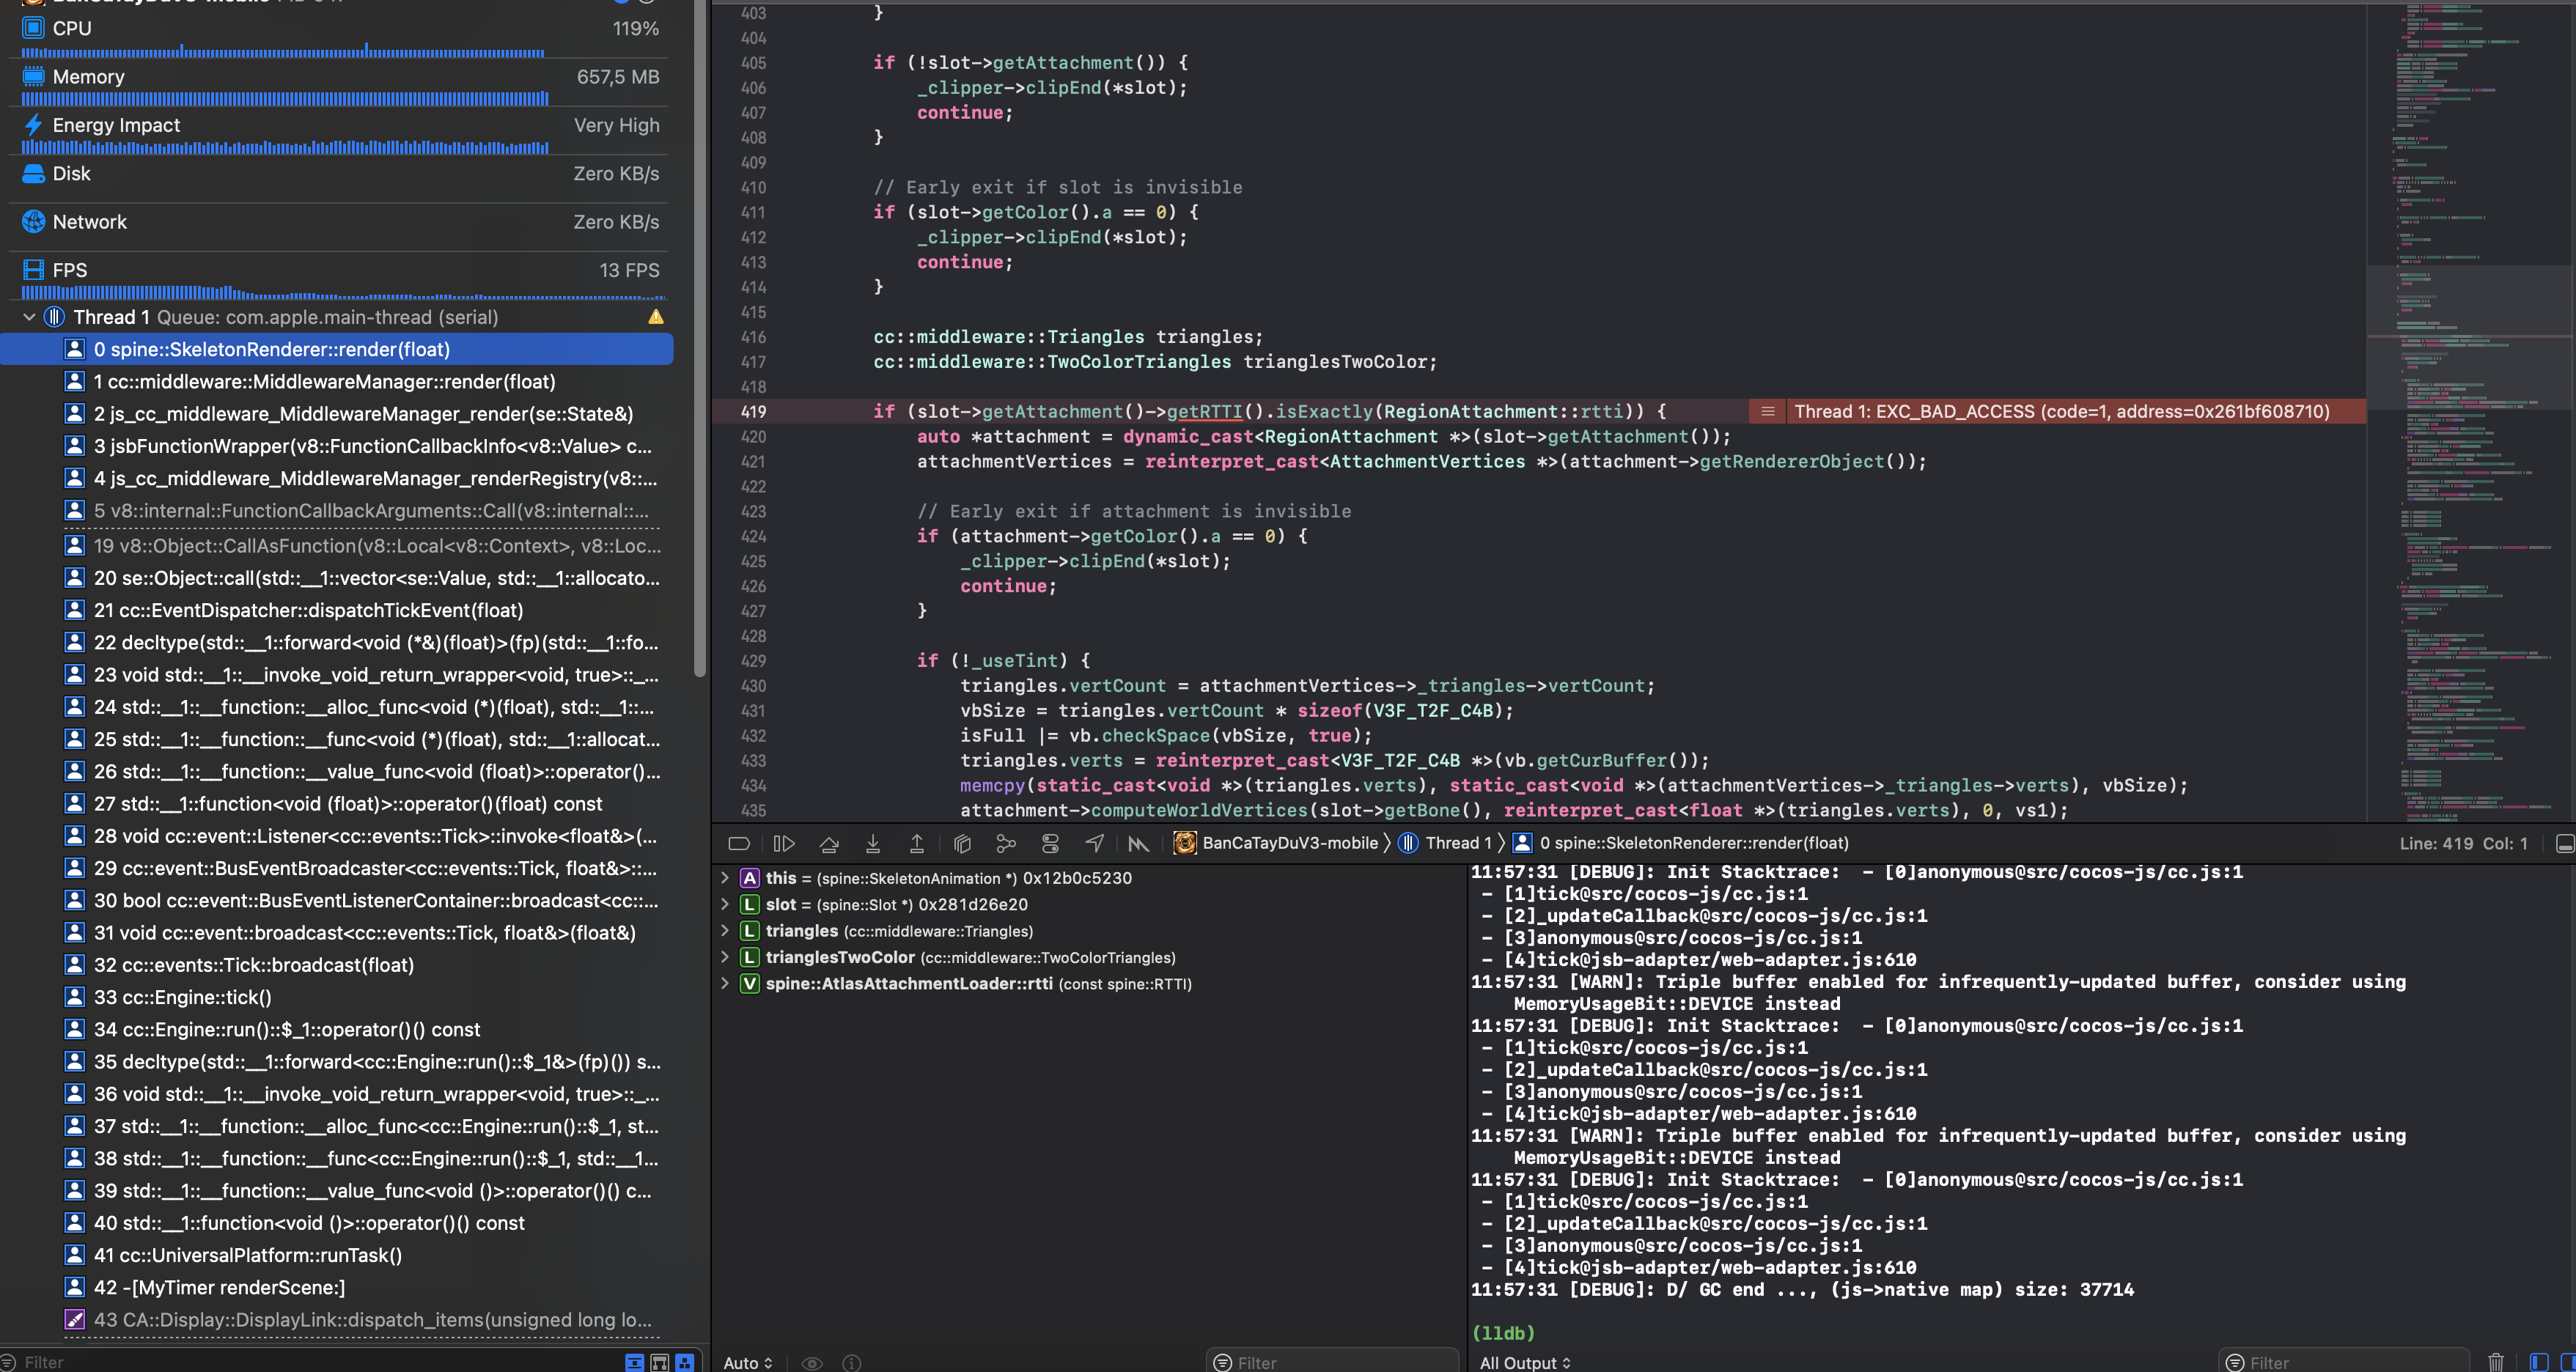
Task: Open All Output console scope menu
Action: click(x=1524, y=1362)
